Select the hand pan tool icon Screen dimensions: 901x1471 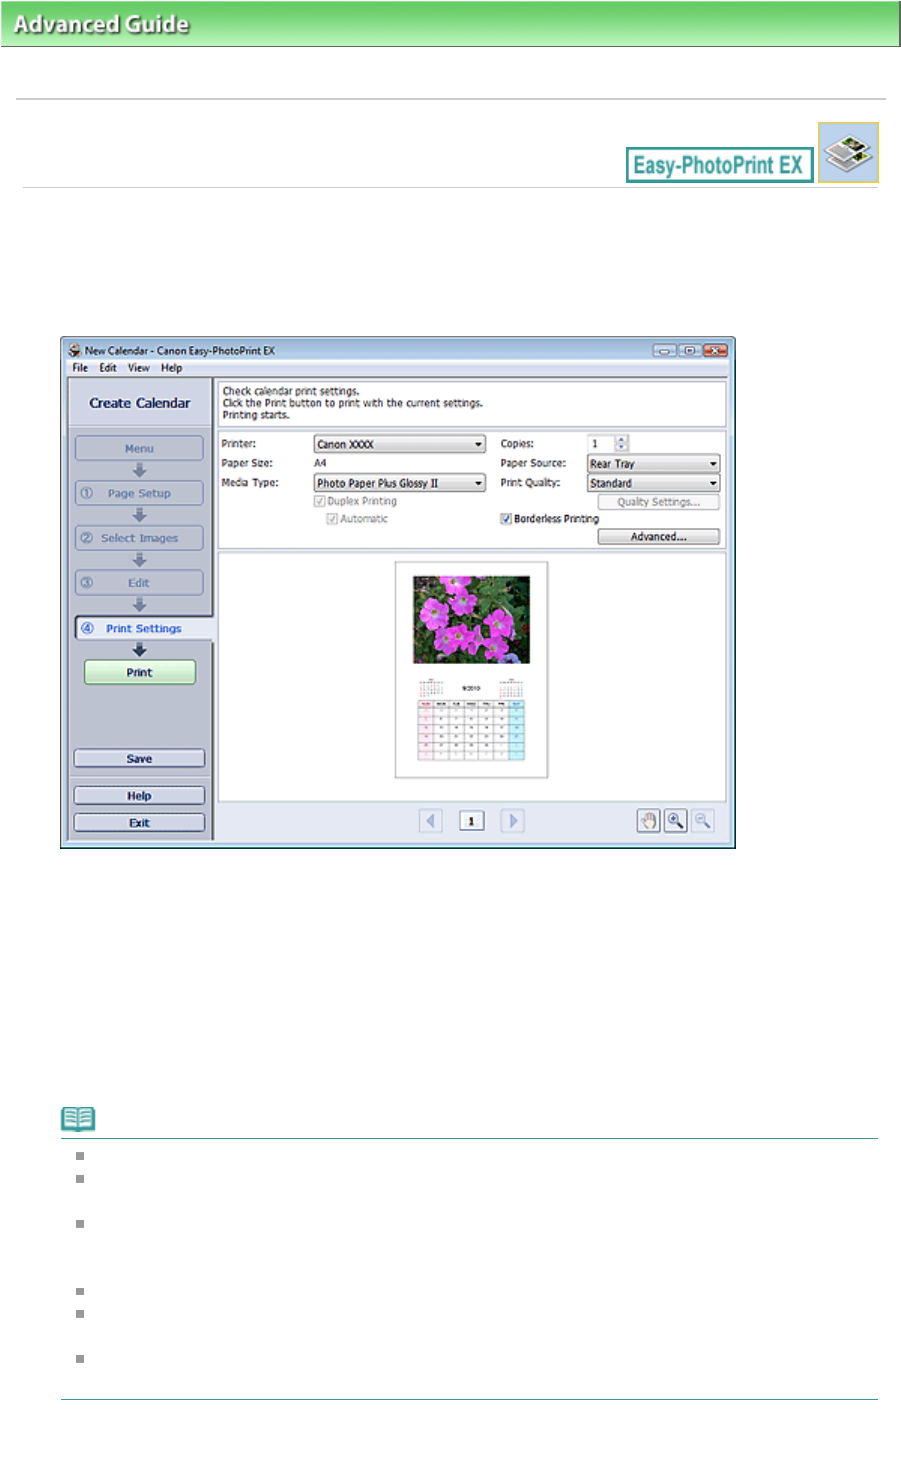[x=649, y=821]
